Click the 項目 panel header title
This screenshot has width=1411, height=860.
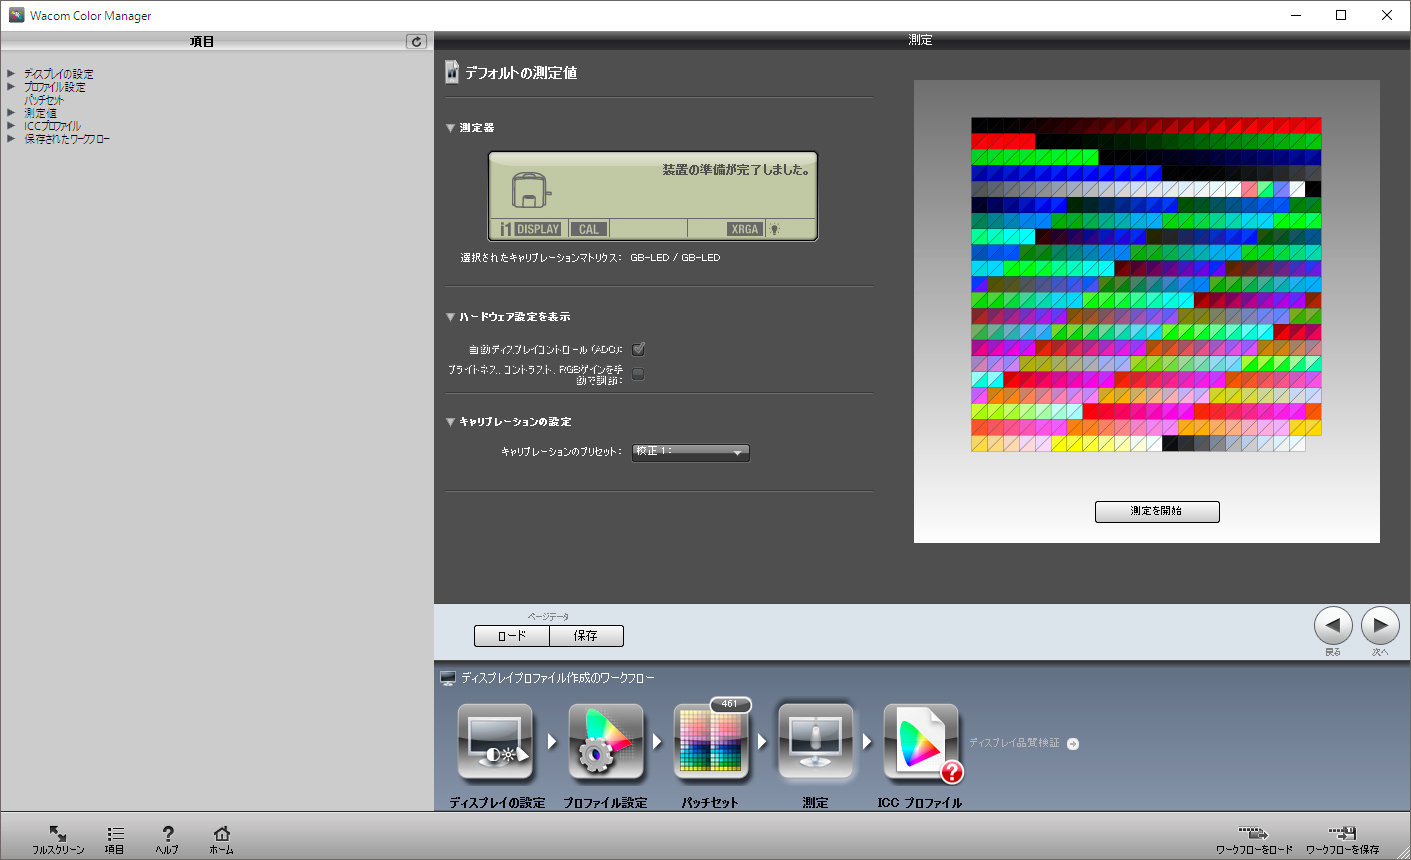(202, 42)
